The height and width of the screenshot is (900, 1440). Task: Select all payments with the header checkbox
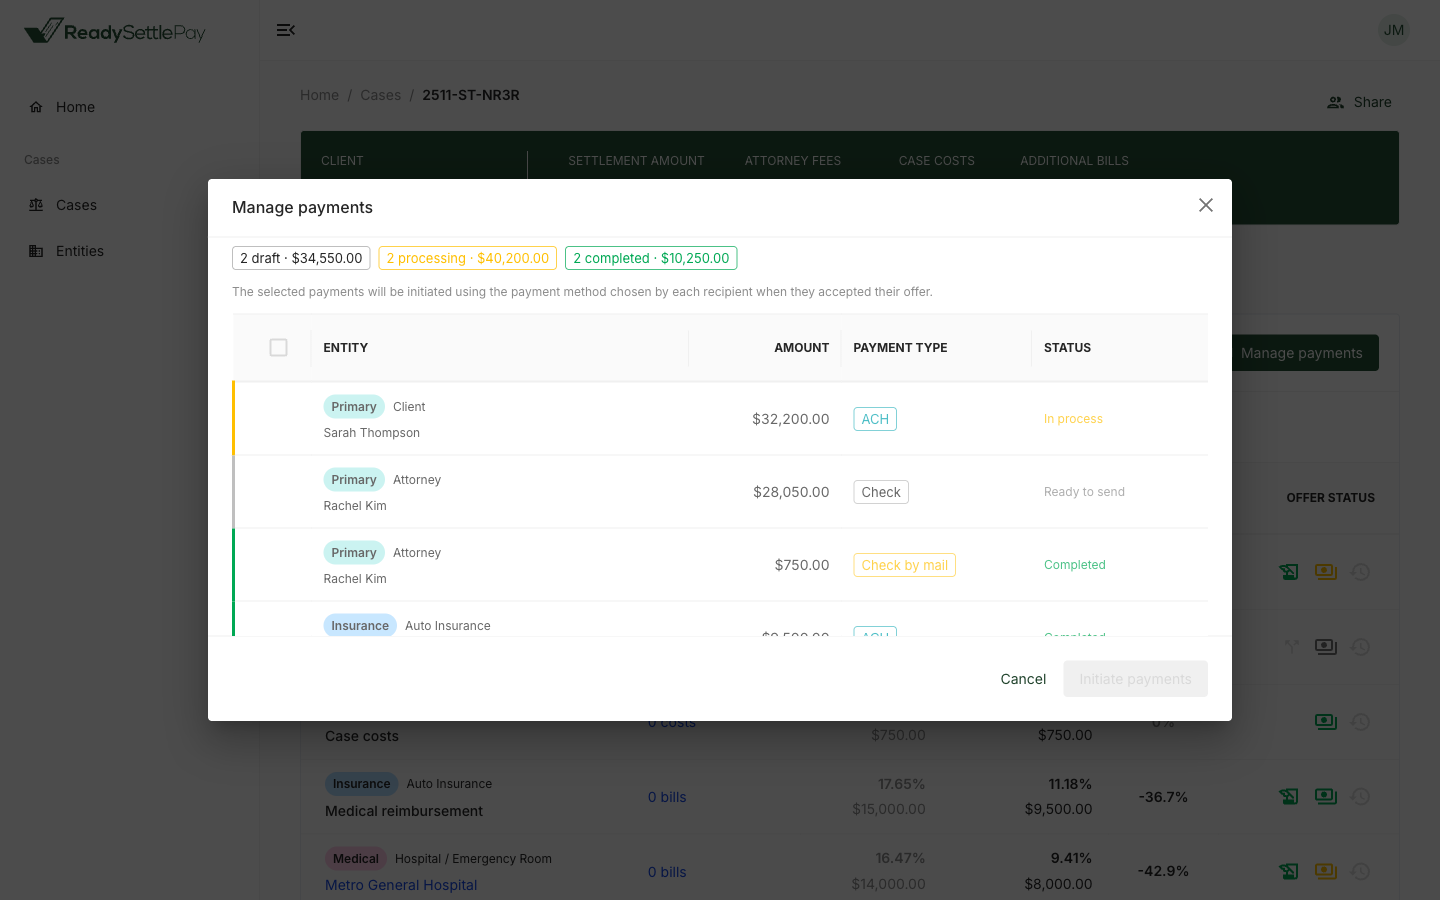278,347
